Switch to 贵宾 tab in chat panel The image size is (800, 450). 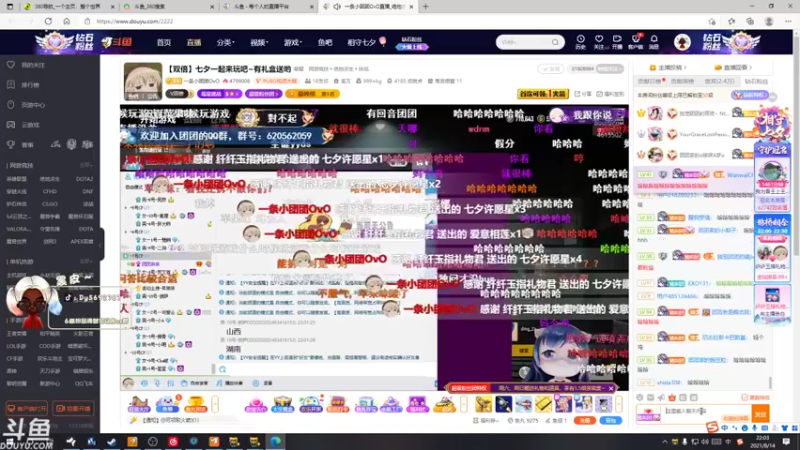[719, 81]
